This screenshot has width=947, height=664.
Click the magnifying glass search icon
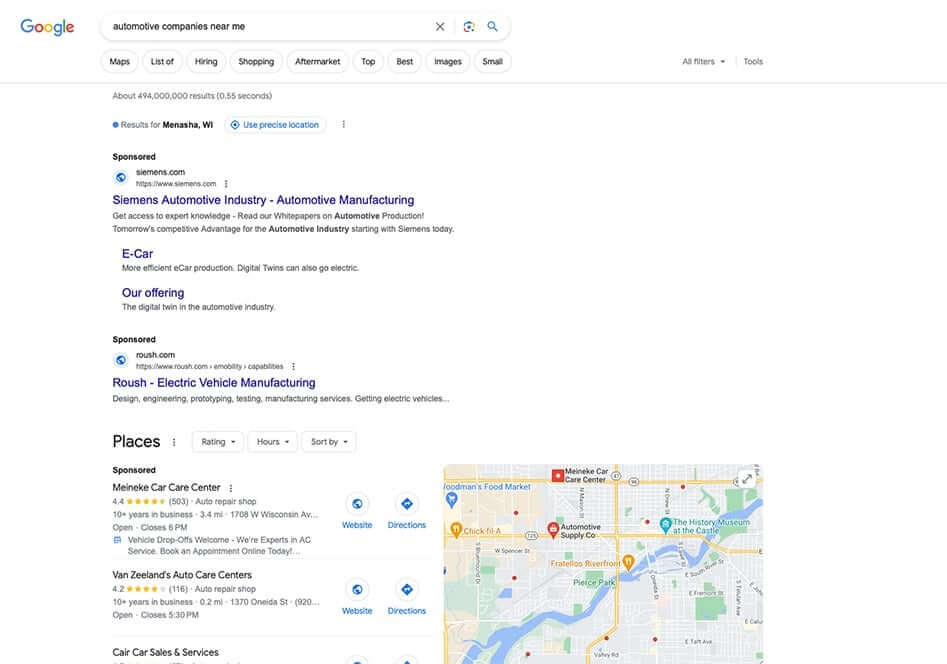pyautogui.click(x=493, y=27)
